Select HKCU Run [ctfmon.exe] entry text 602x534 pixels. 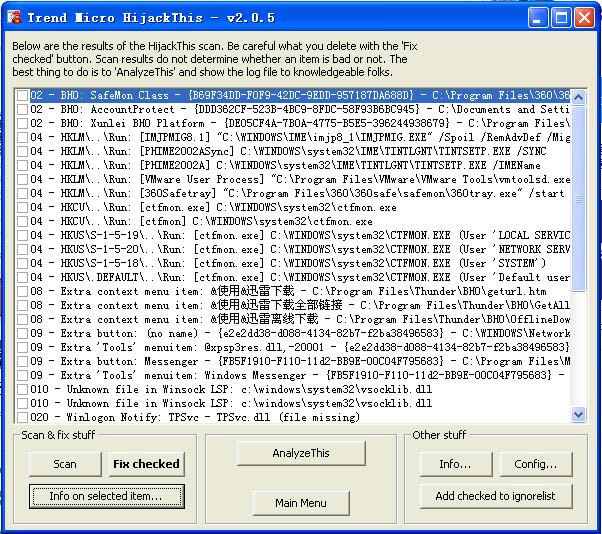[213, 207]
